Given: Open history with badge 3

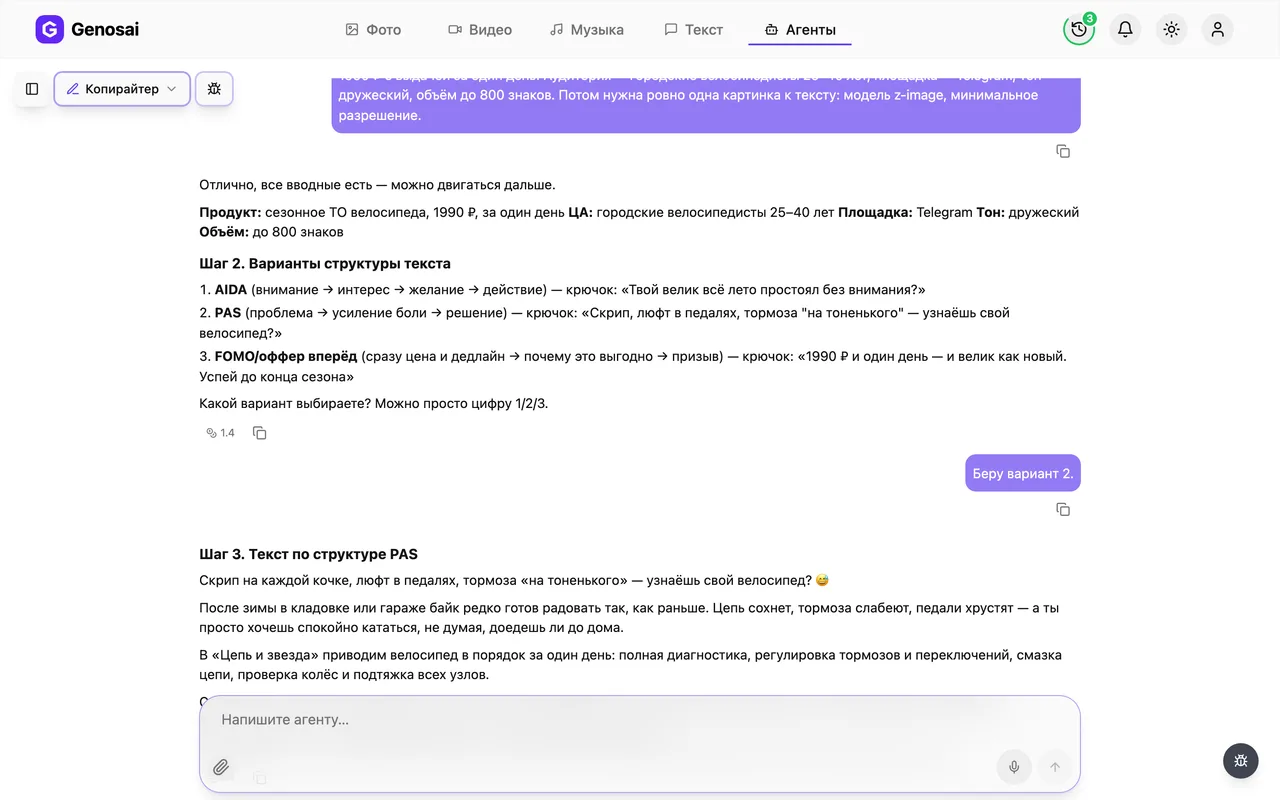Looking at the screenshot, I should [x=1079, y=29].
